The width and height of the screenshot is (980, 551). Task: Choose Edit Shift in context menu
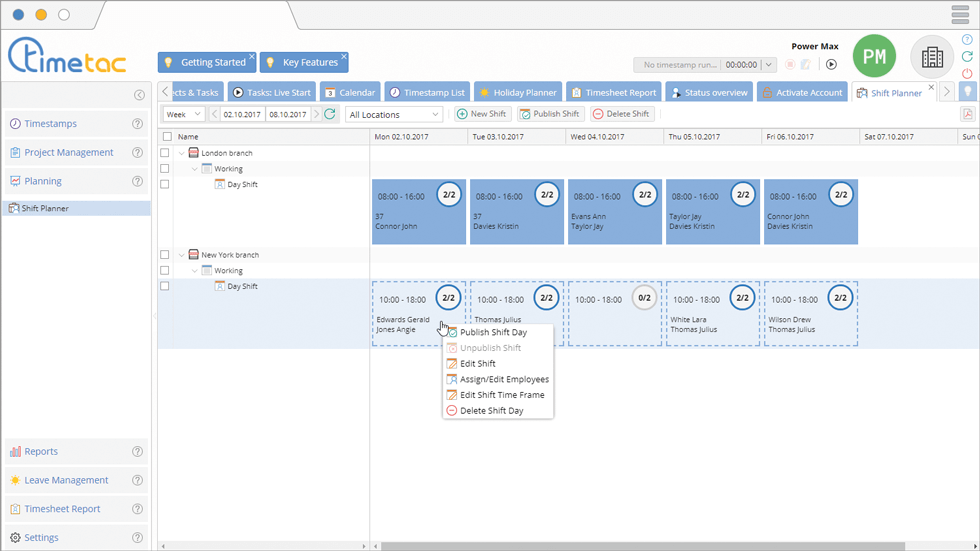point(498,364)
